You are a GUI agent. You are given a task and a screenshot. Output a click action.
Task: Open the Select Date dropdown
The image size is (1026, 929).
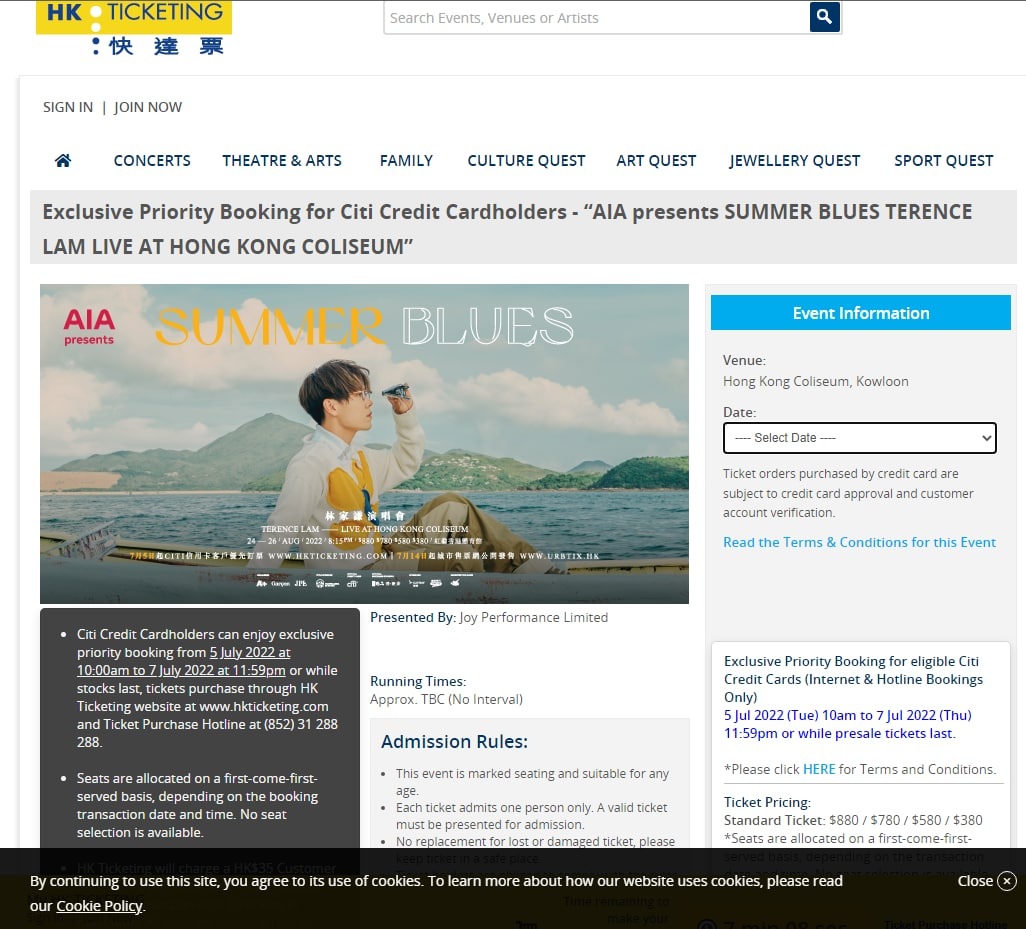tap(860, 438)
